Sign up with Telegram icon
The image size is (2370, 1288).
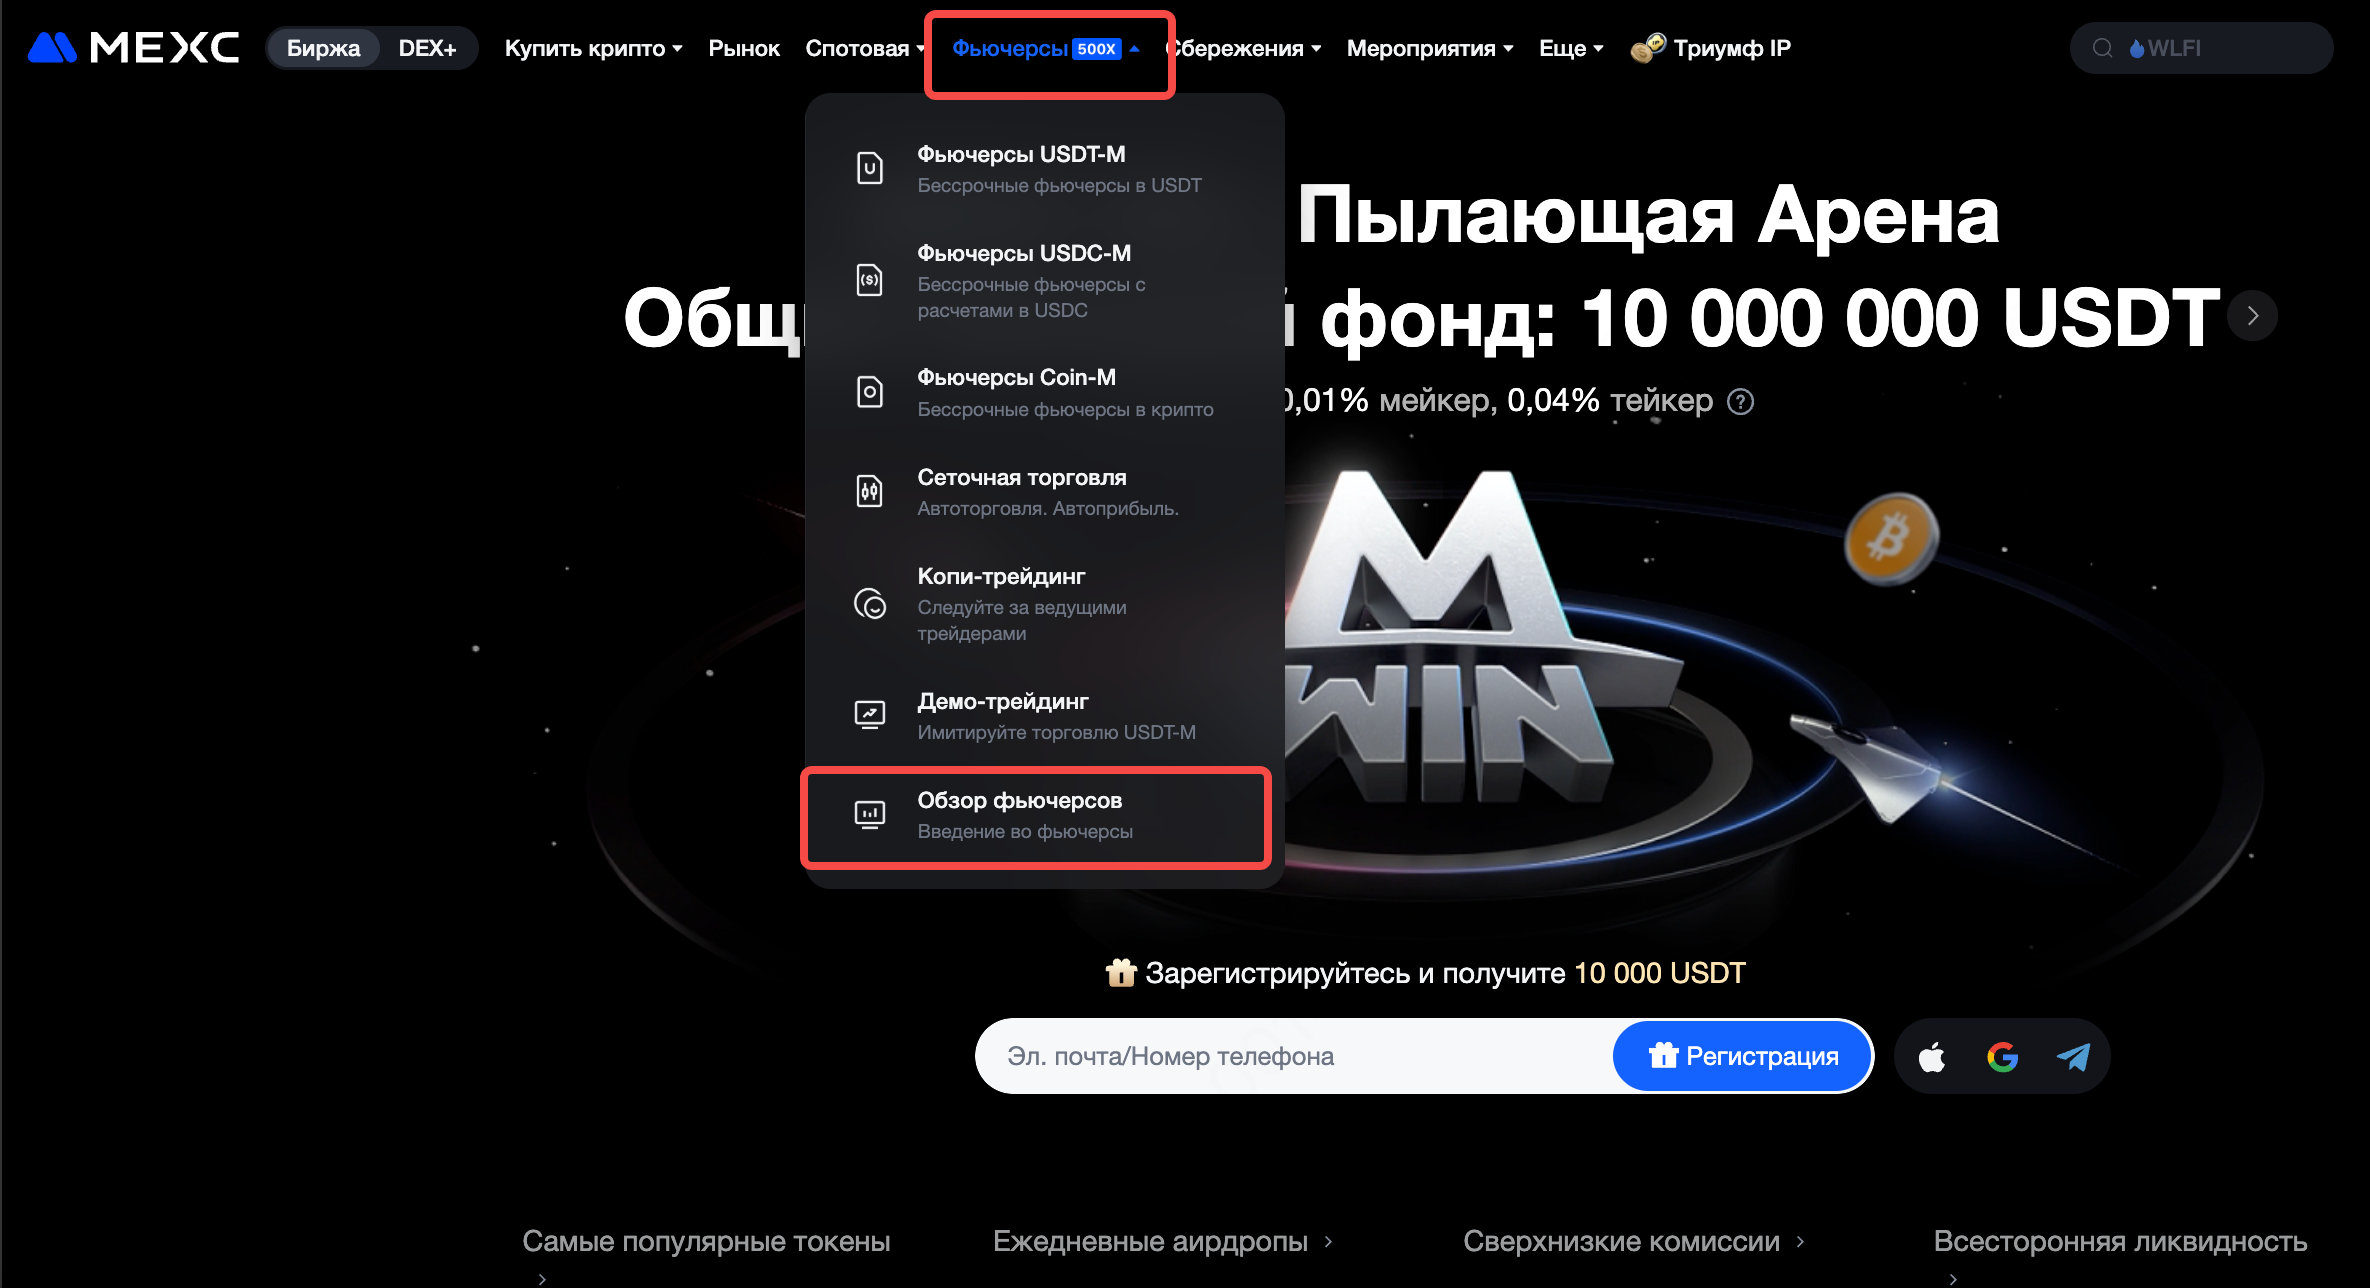click(2072, 1056)
